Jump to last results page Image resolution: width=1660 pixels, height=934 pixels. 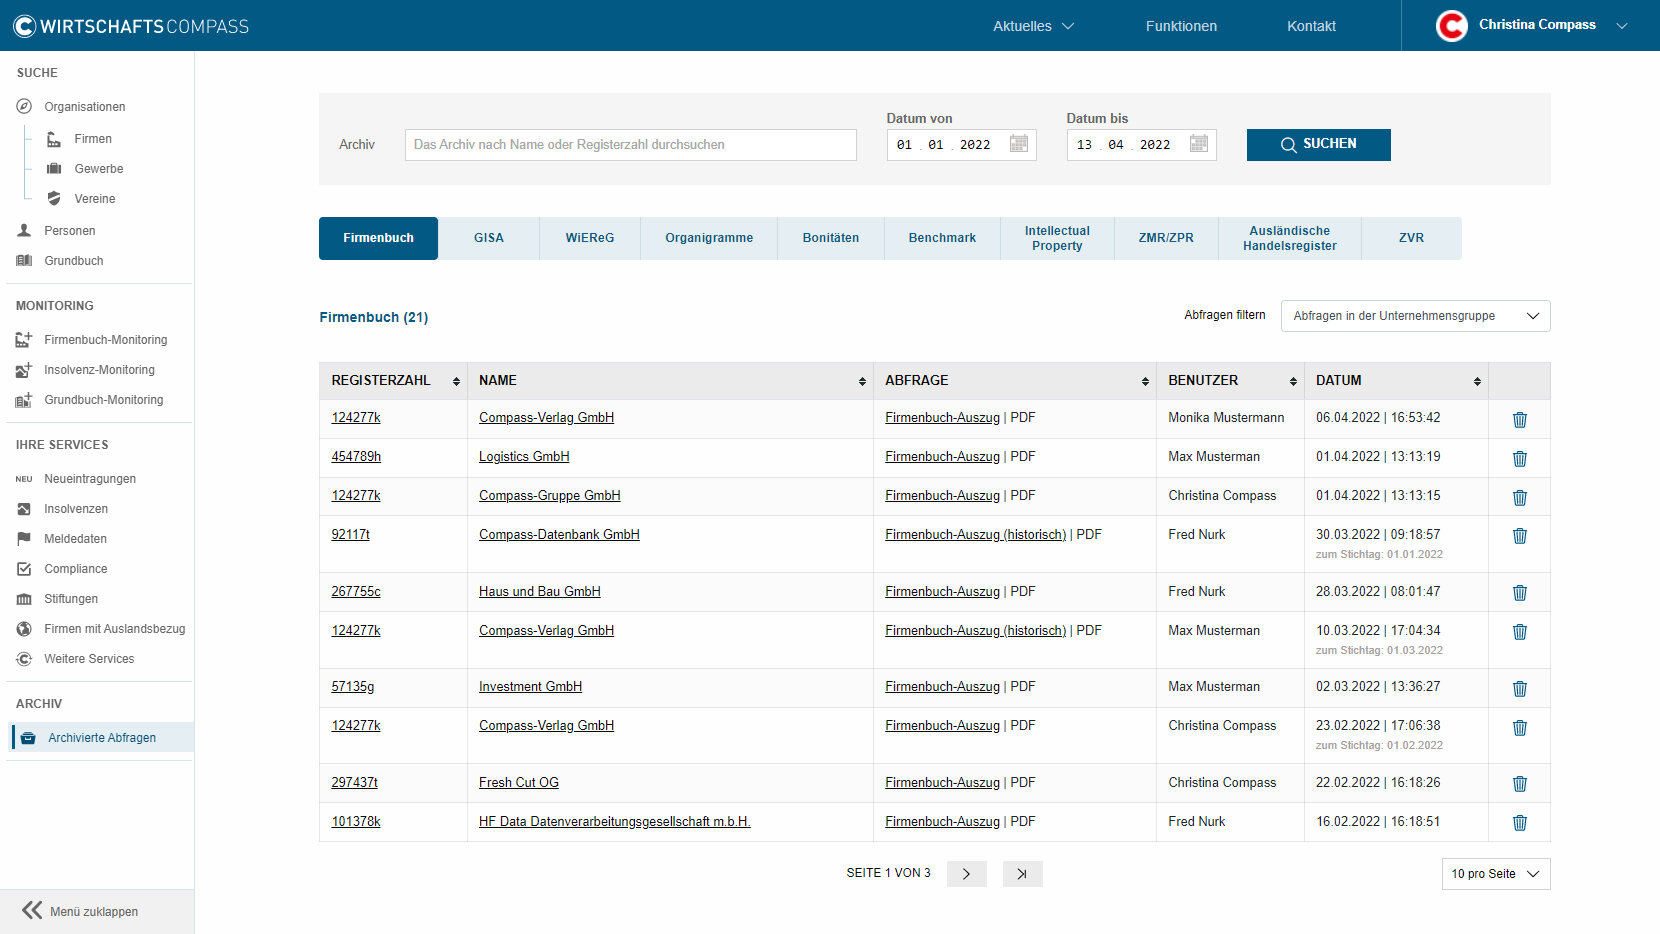click(x=1022, y=874)
